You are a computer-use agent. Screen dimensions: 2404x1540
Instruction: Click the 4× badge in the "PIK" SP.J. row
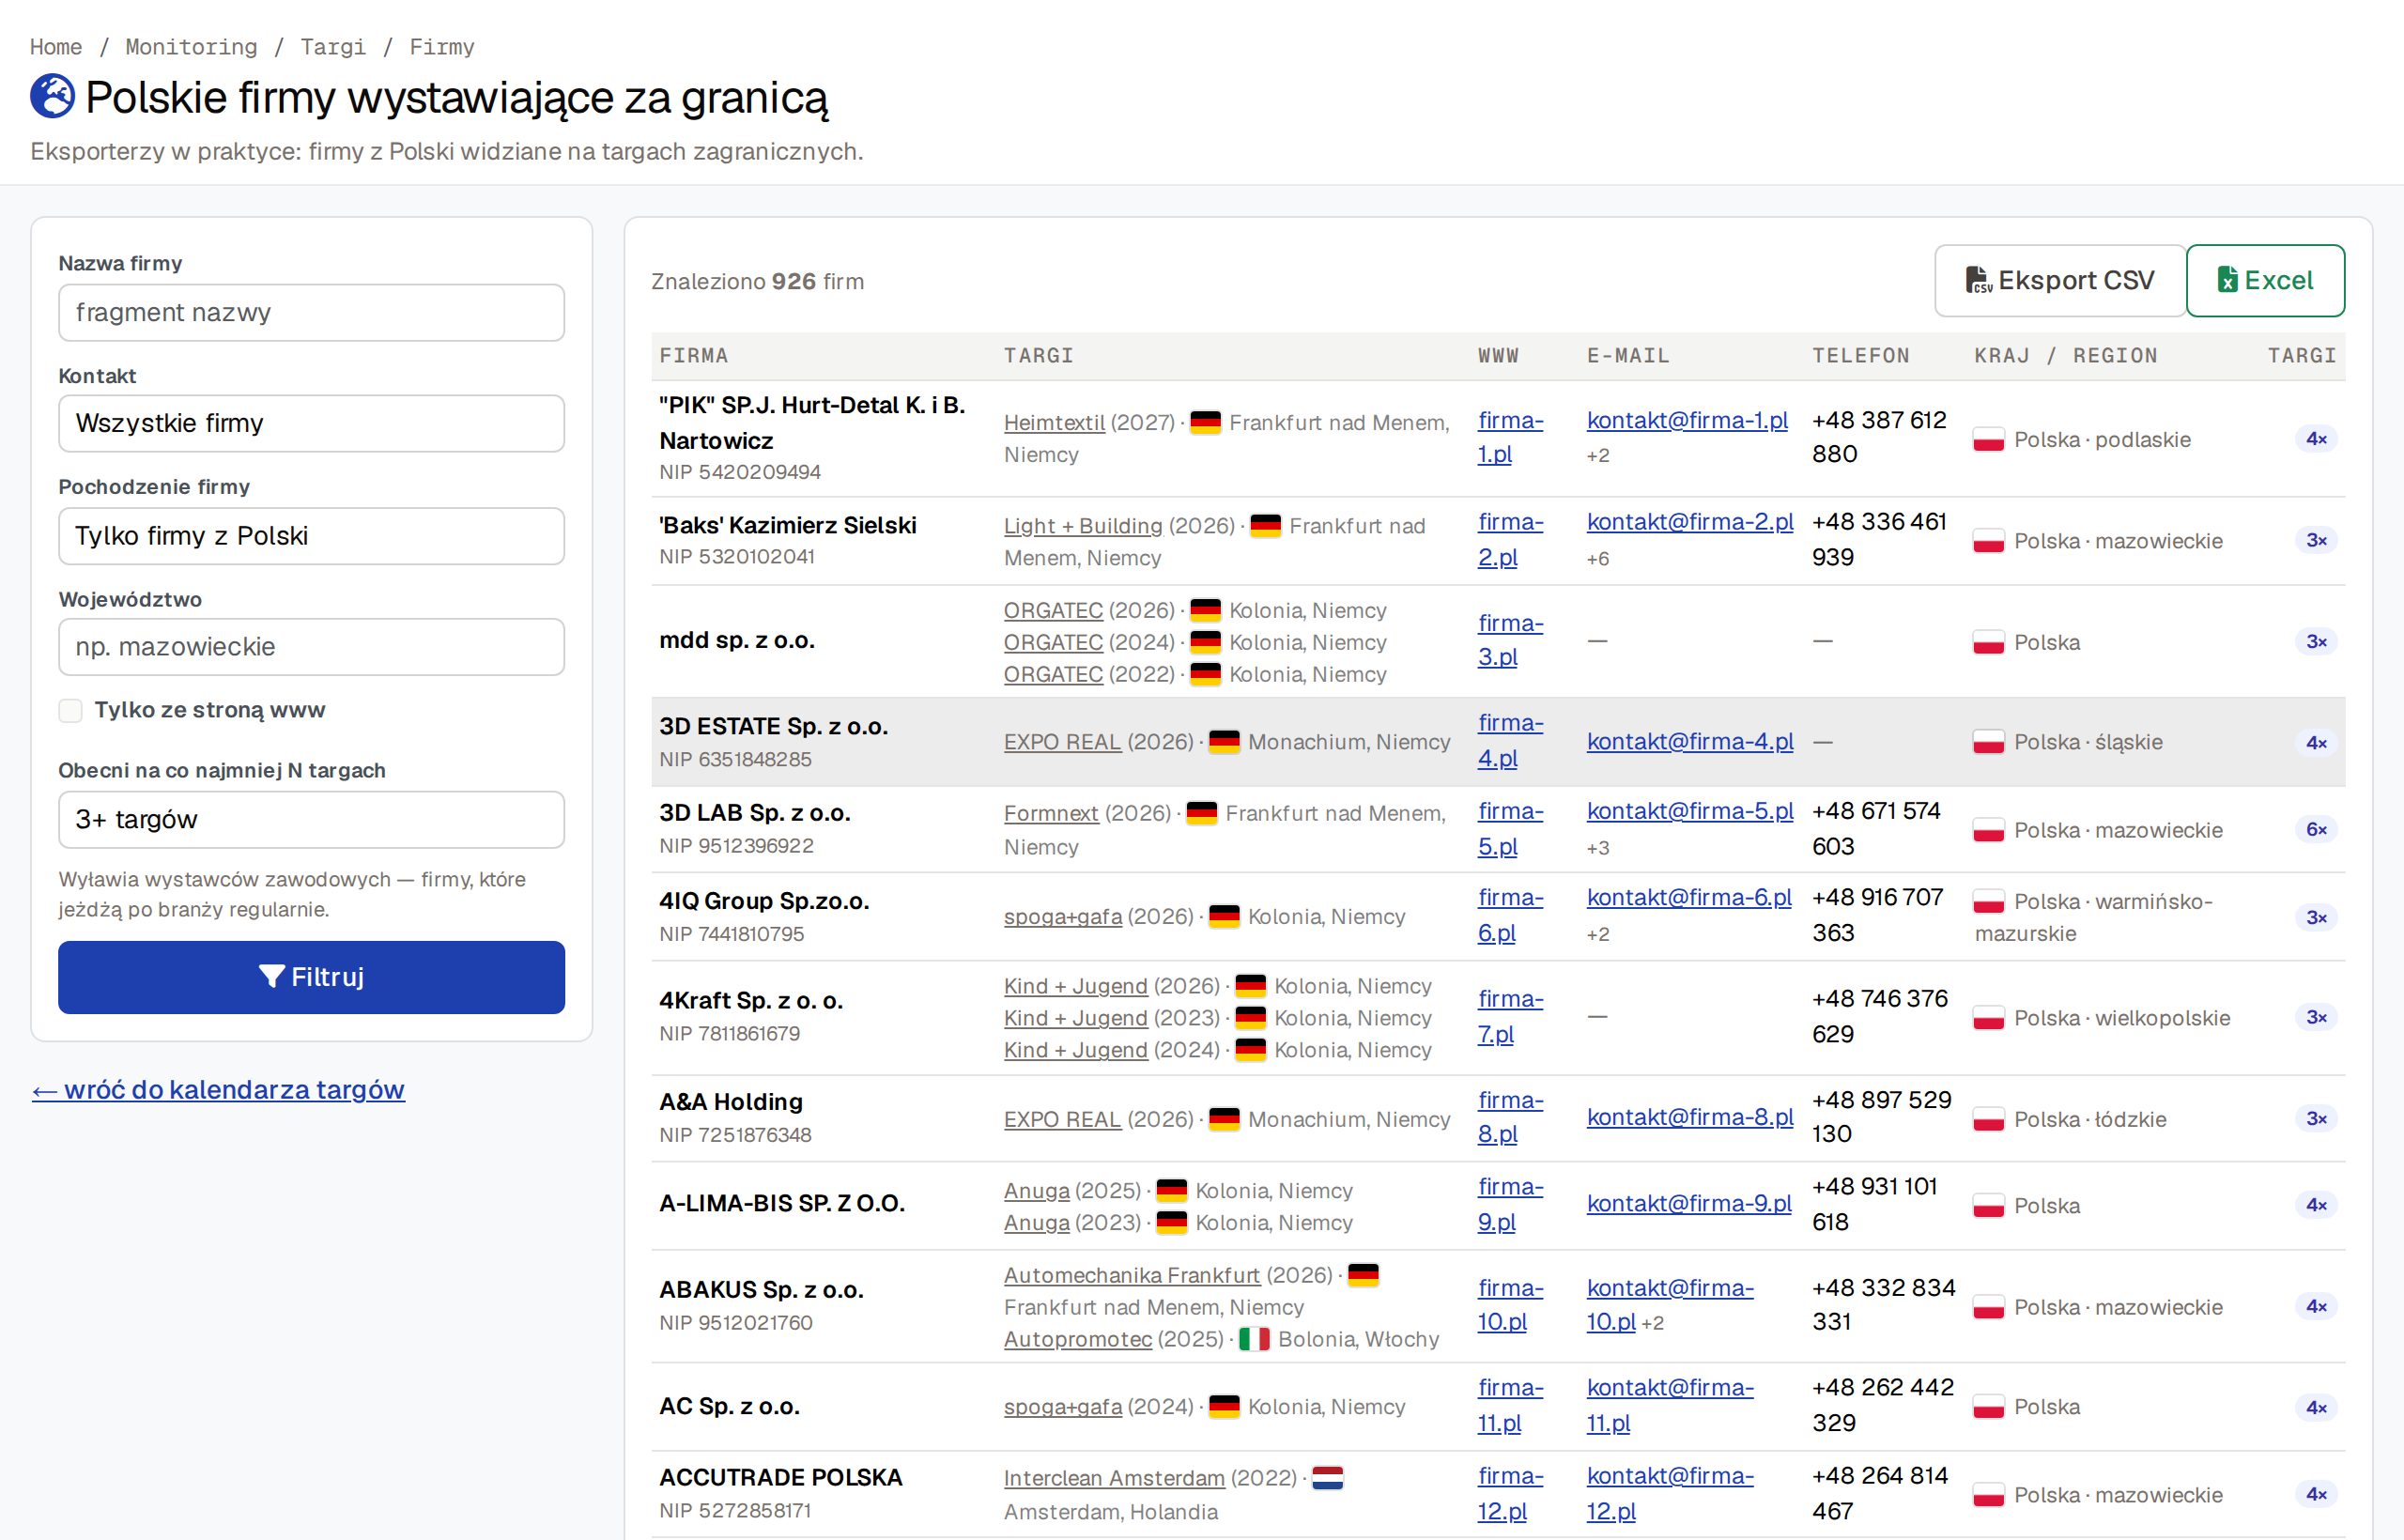tap(2316, 439)
